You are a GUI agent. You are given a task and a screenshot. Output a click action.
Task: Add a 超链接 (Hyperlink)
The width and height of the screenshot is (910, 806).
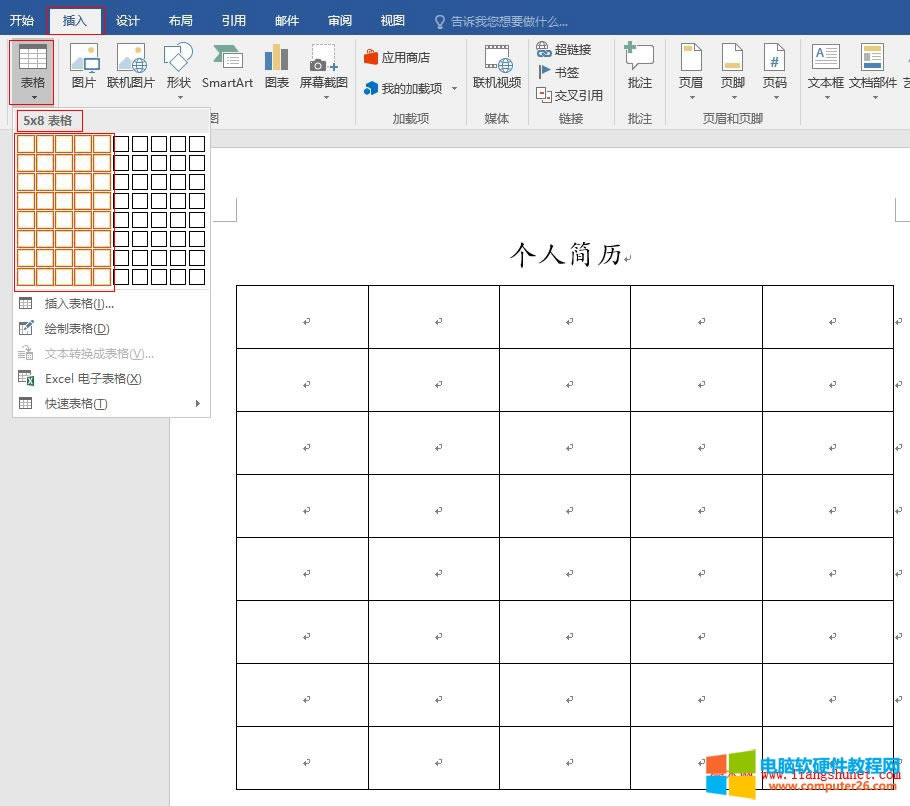(567, 48)
